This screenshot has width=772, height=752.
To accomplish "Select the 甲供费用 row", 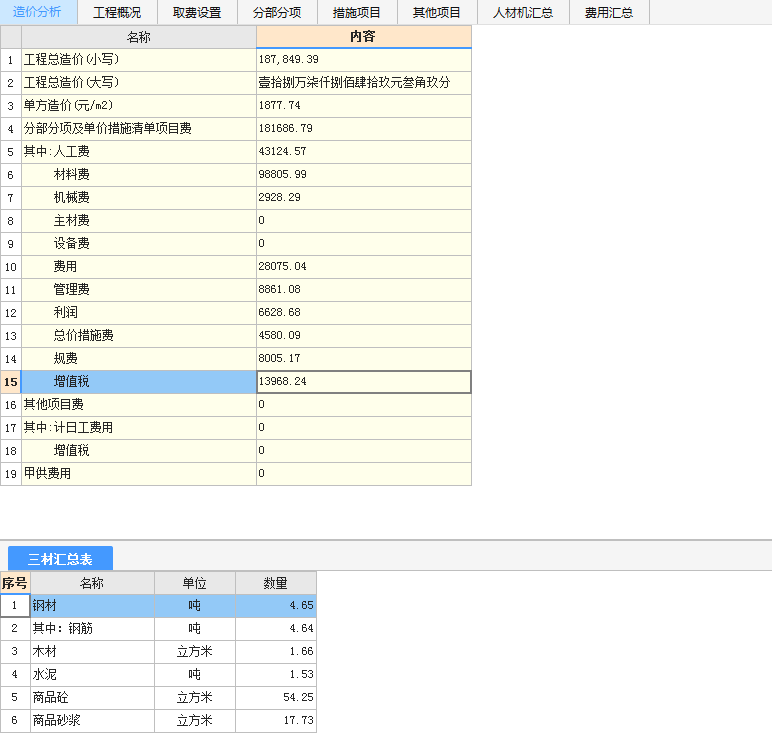I will [138, 473].
